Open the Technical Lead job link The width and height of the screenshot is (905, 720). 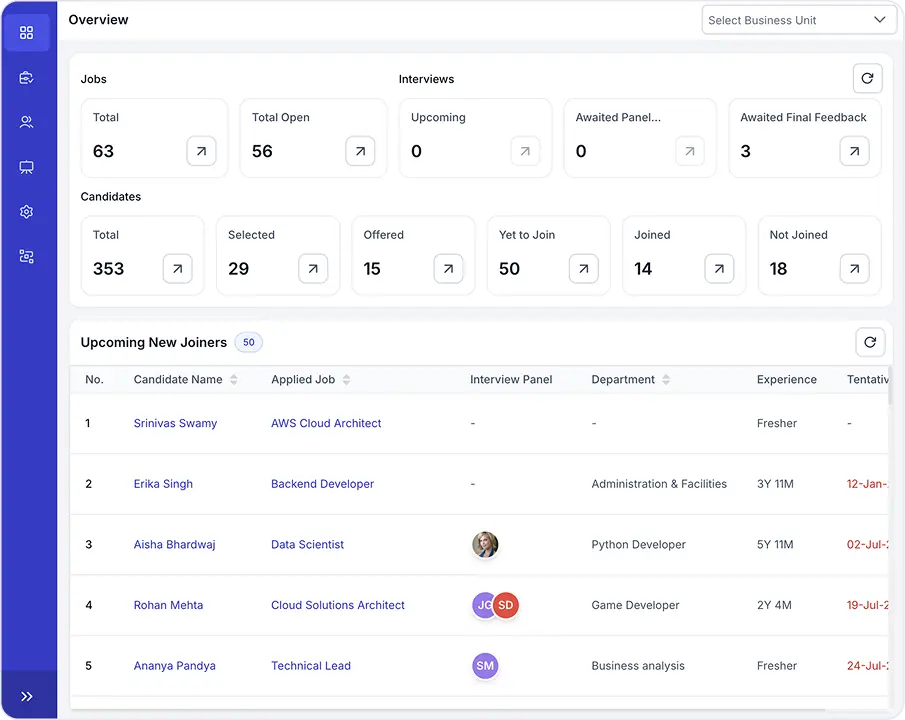pos(311,666)
